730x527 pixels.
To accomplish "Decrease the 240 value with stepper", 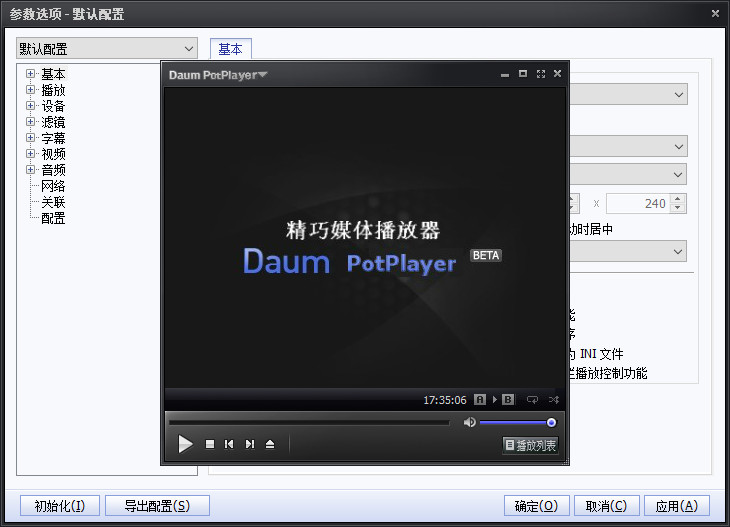I will tap(678, 208).
